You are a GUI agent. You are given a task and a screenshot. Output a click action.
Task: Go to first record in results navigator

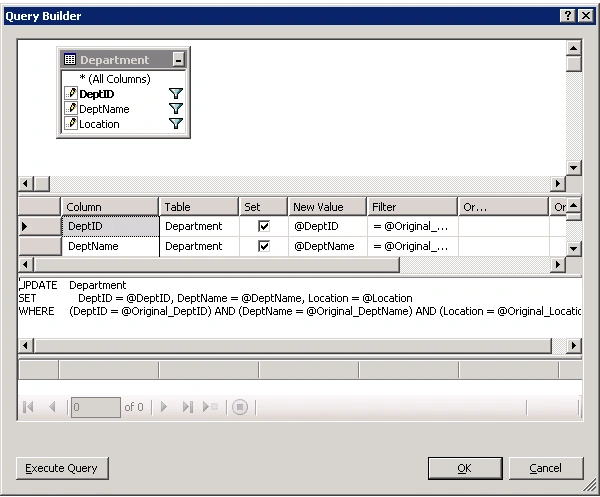click(28, 407)
